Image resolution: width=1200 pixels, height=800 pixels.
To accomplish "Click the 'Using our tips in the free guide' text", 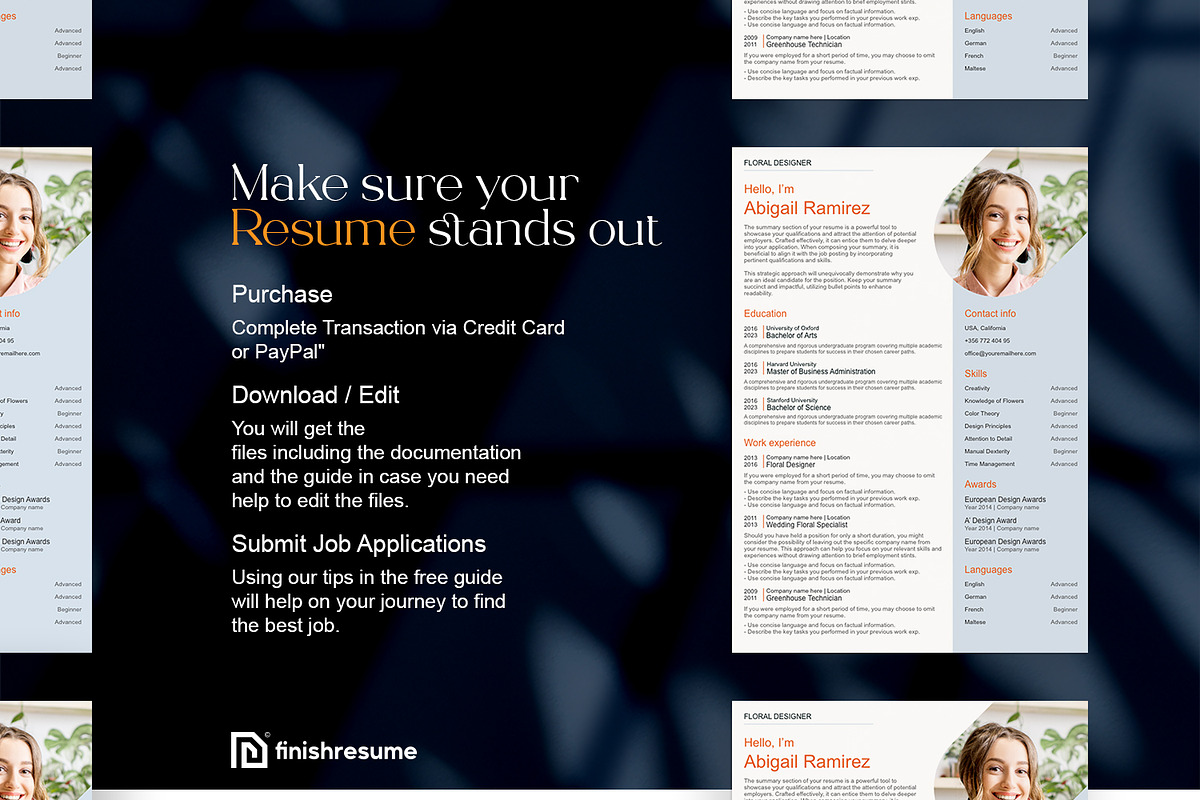I will 367,577.
